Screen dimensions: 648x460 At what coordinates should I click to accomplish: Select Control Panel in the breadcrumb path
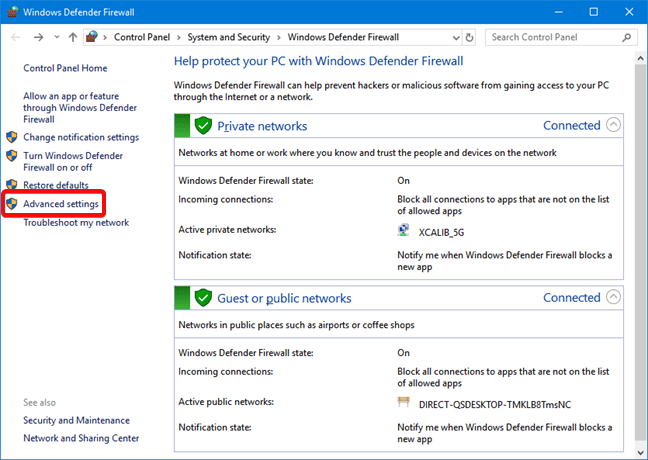pyautogui.click(x=142, y=37)
